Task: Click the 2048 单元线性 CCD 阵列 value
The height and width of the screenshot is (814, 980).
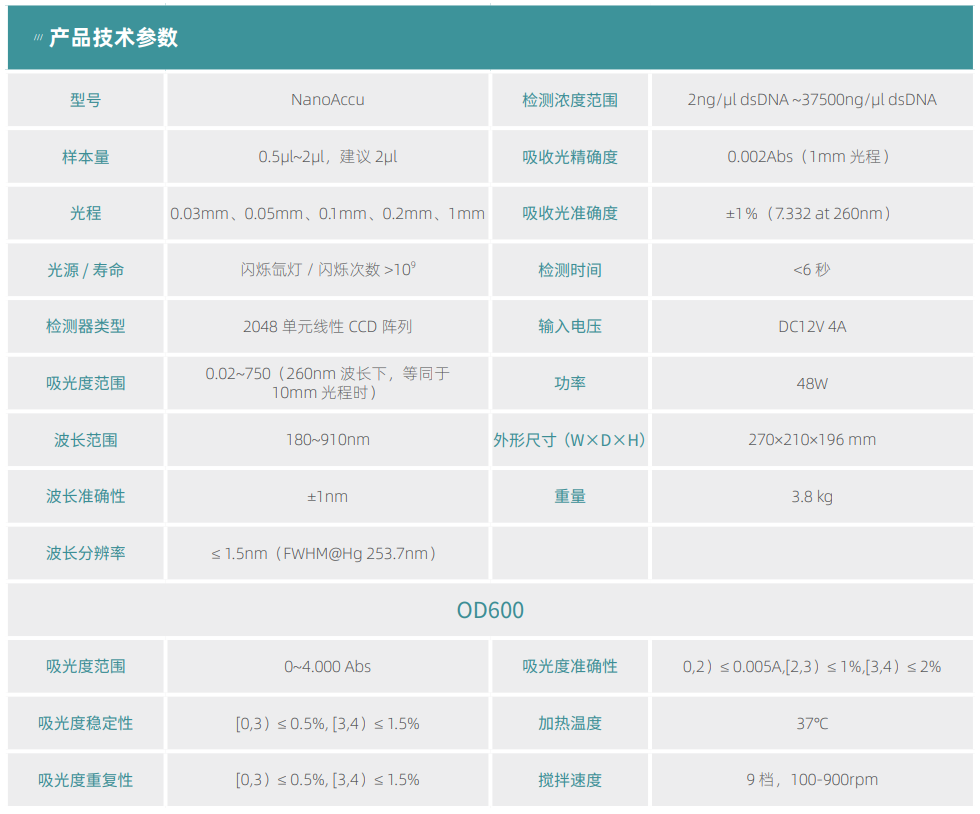Action: tap(328, 327)
